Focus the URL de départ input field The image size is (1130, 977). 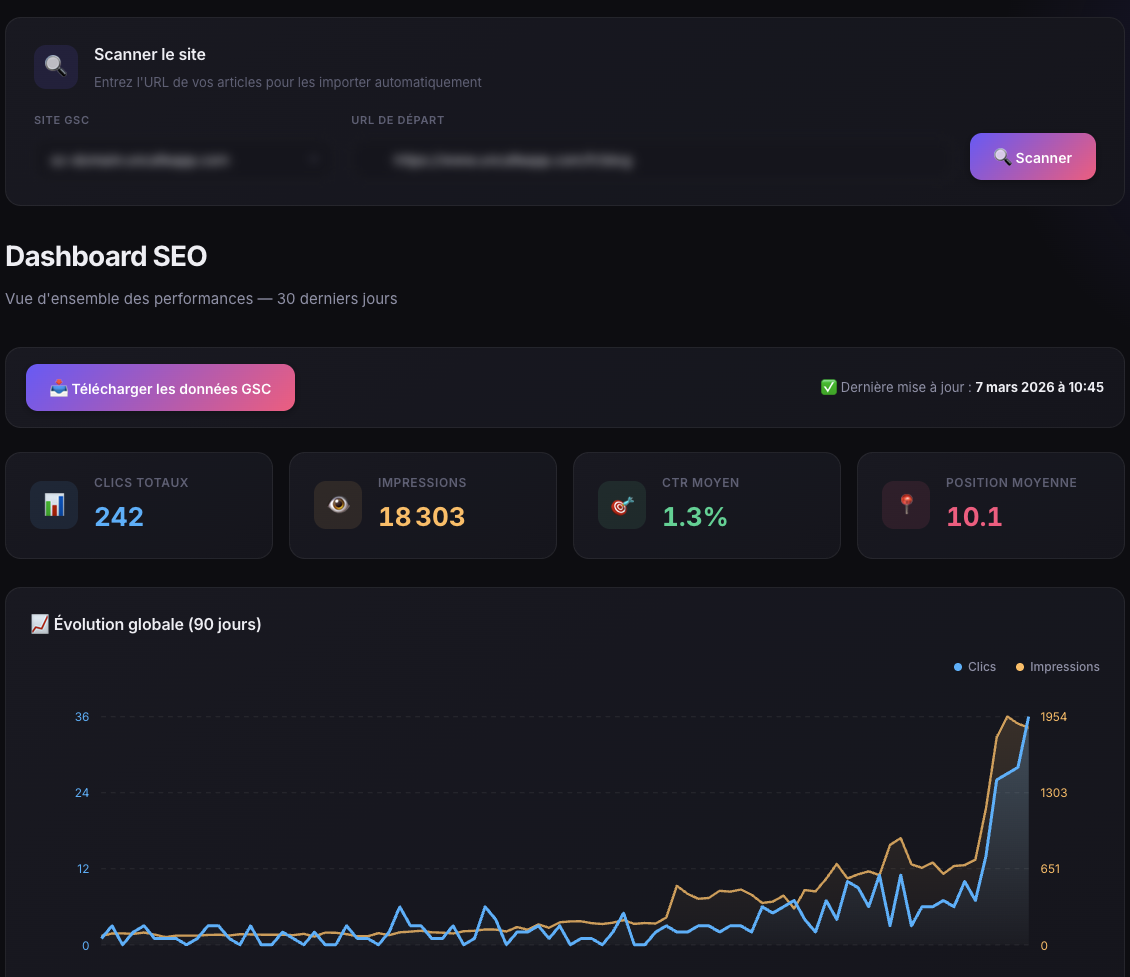(x=650, y=159)
